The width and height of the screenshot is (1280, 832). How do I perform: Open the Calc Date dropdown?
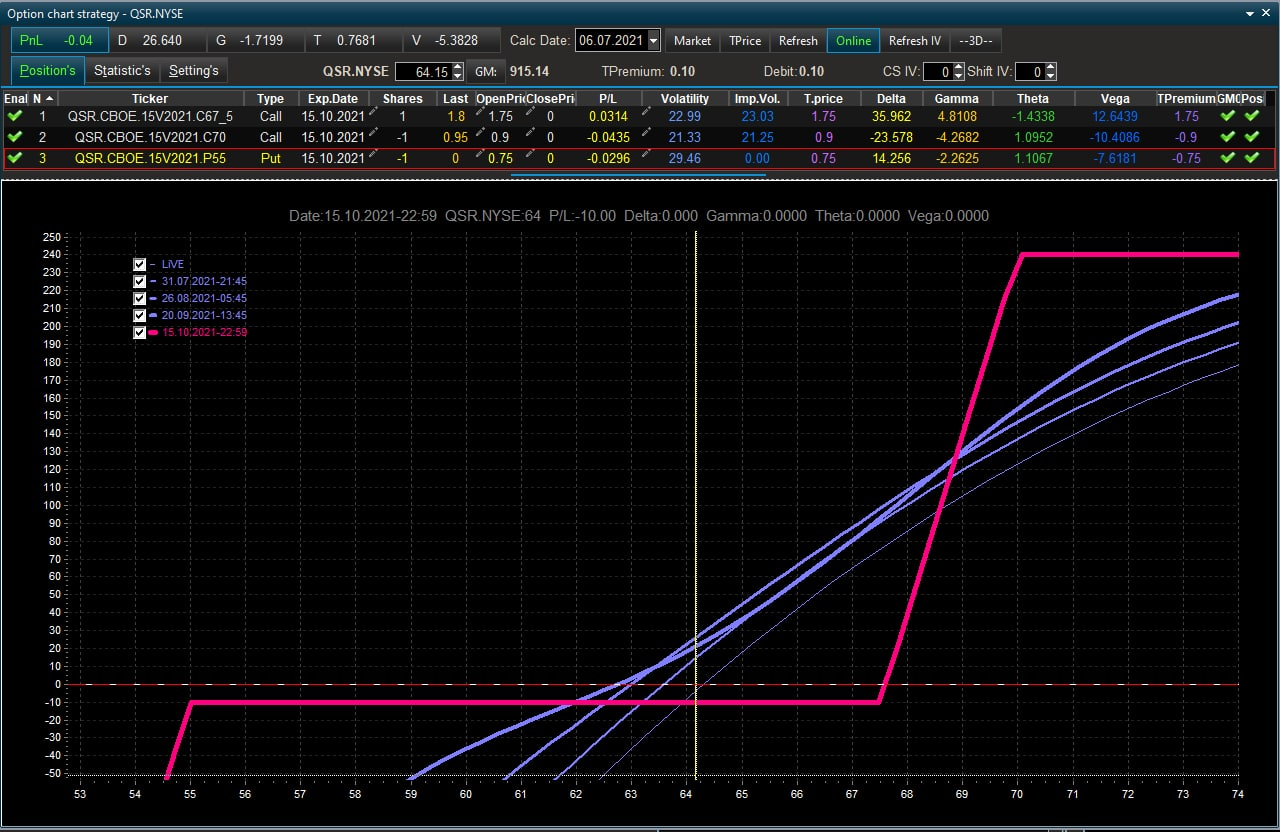[x=654, y=41]
